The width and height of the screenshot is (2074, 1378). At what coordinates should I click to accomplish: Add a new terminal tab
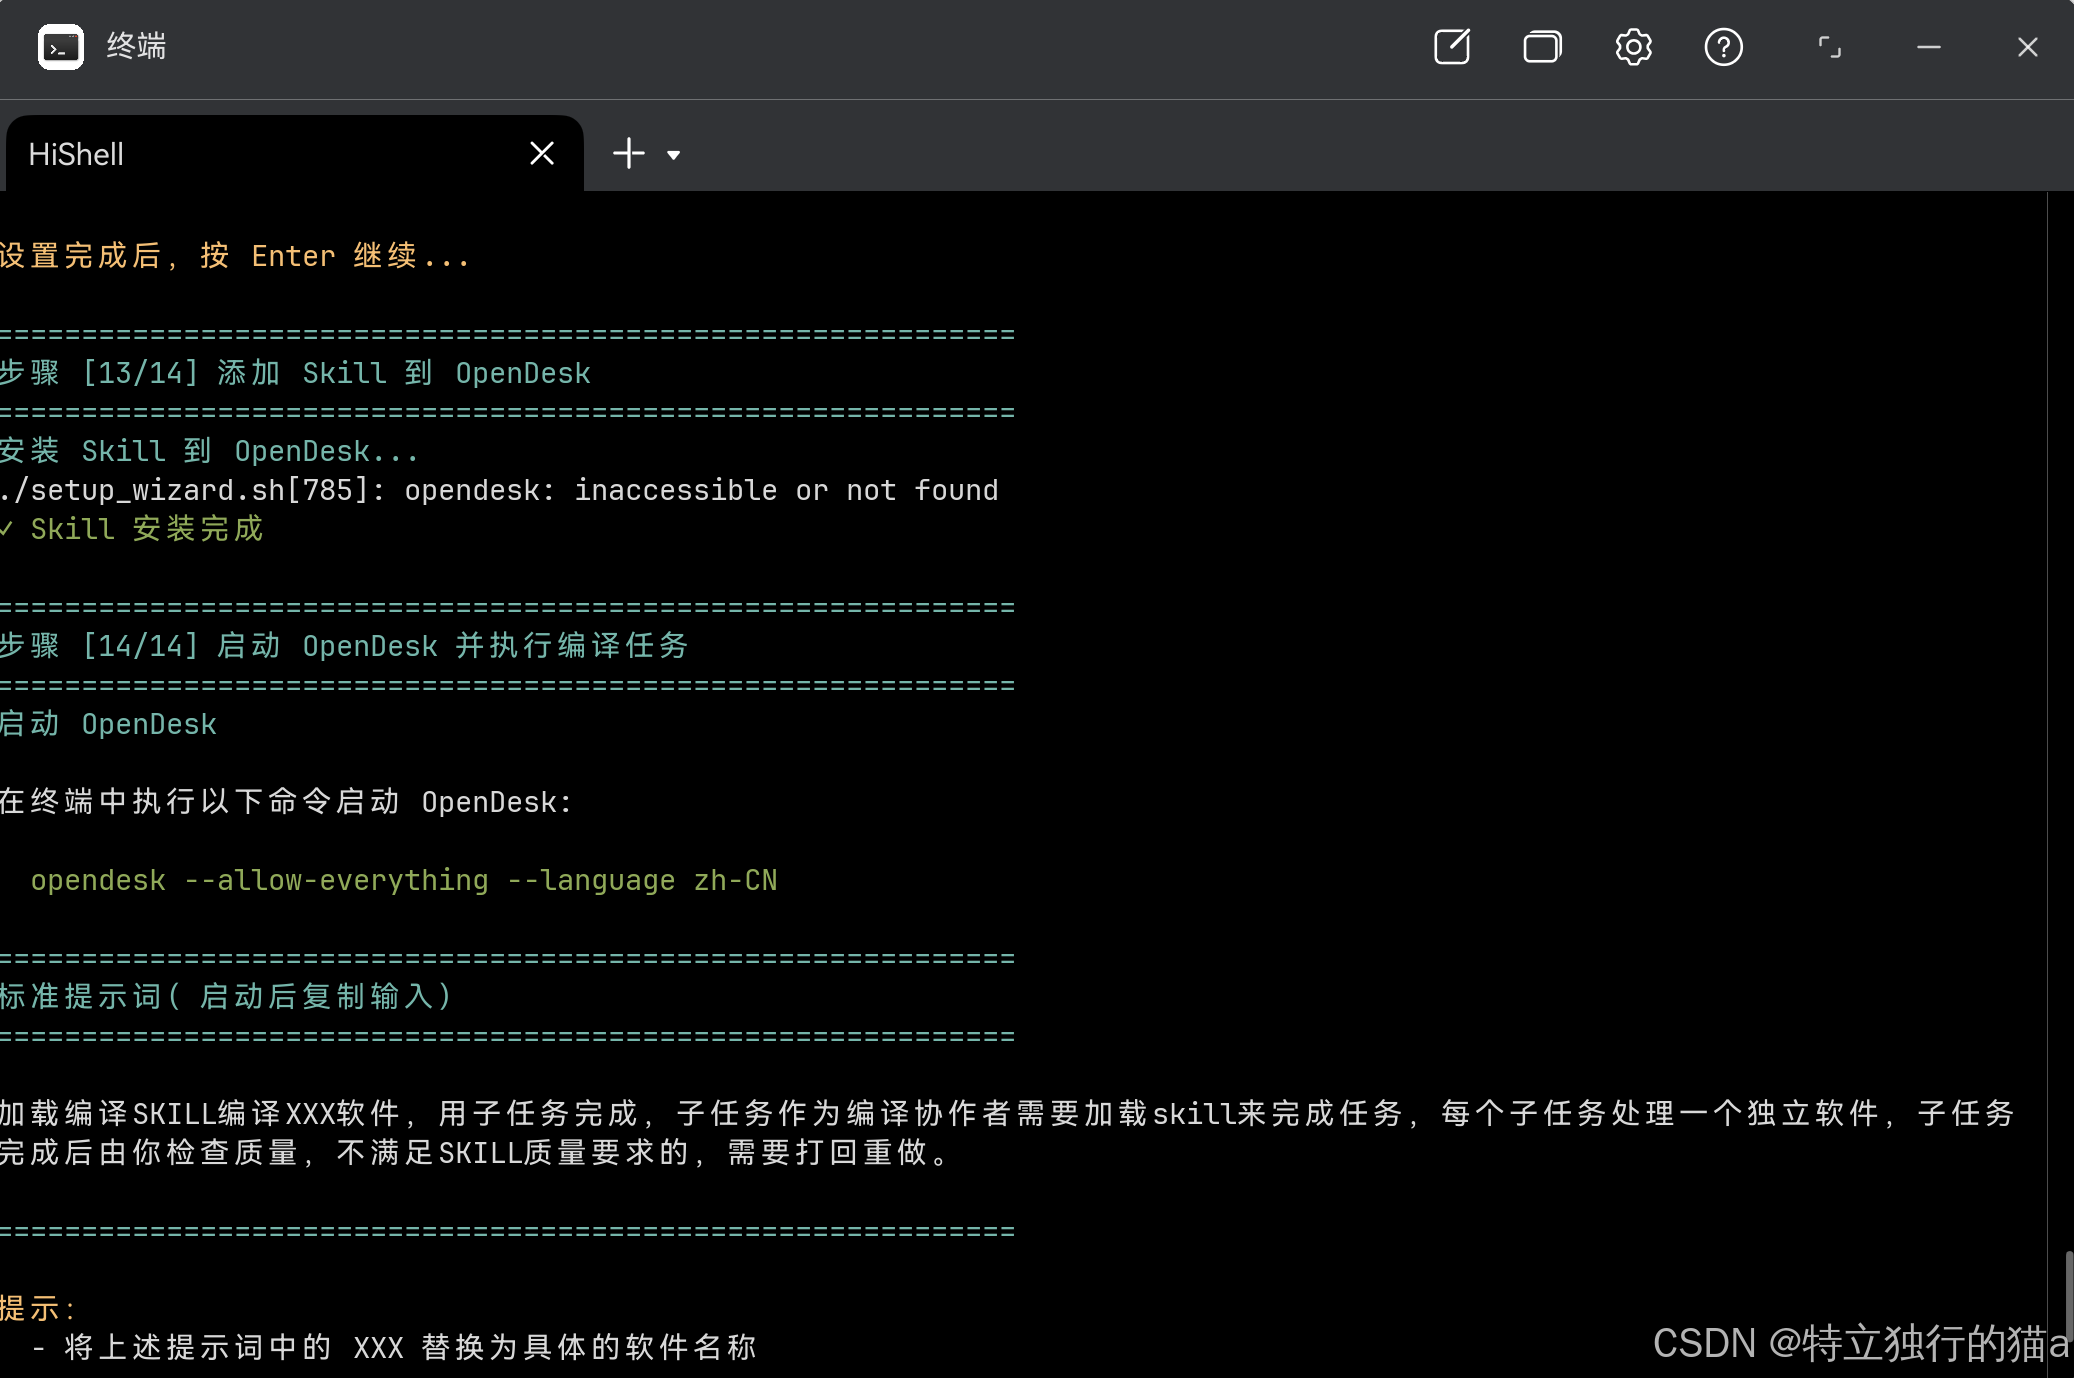click(x=629, y=154)
